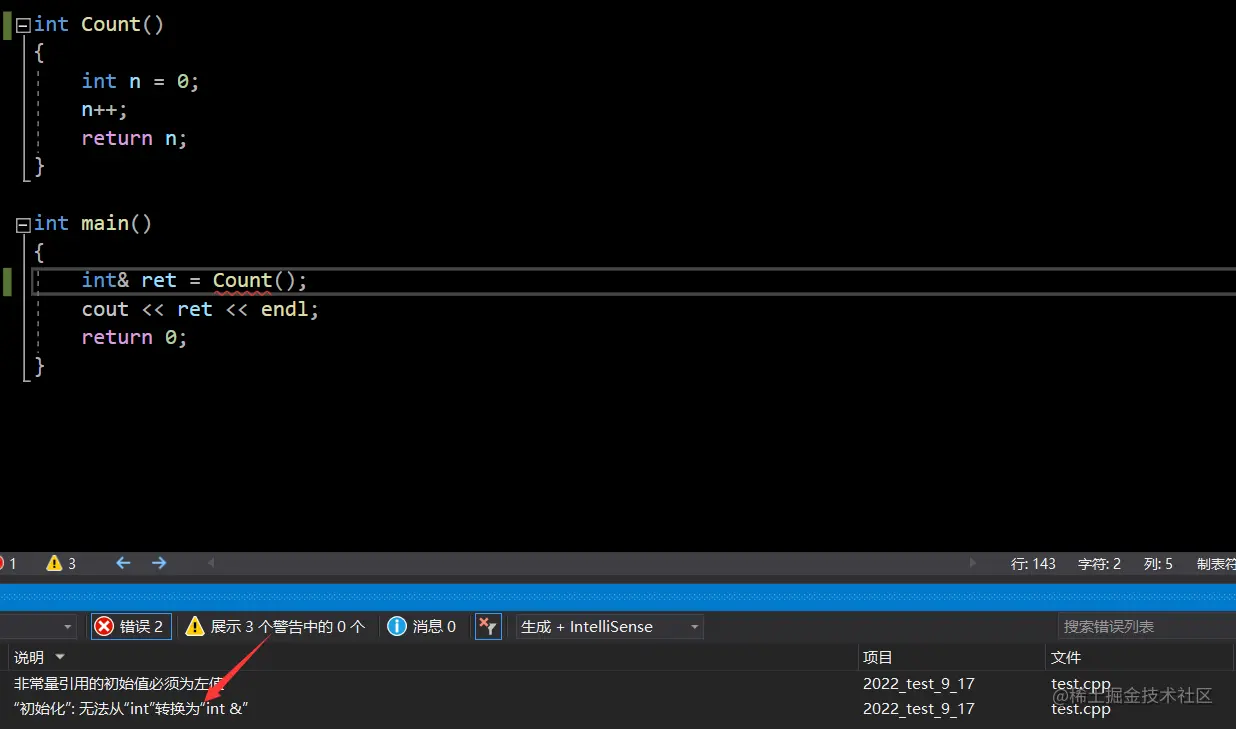Click the editor scrollbar left arrow
The height and width of the screenshot is (729, 1236).
[x=210, y=563]
